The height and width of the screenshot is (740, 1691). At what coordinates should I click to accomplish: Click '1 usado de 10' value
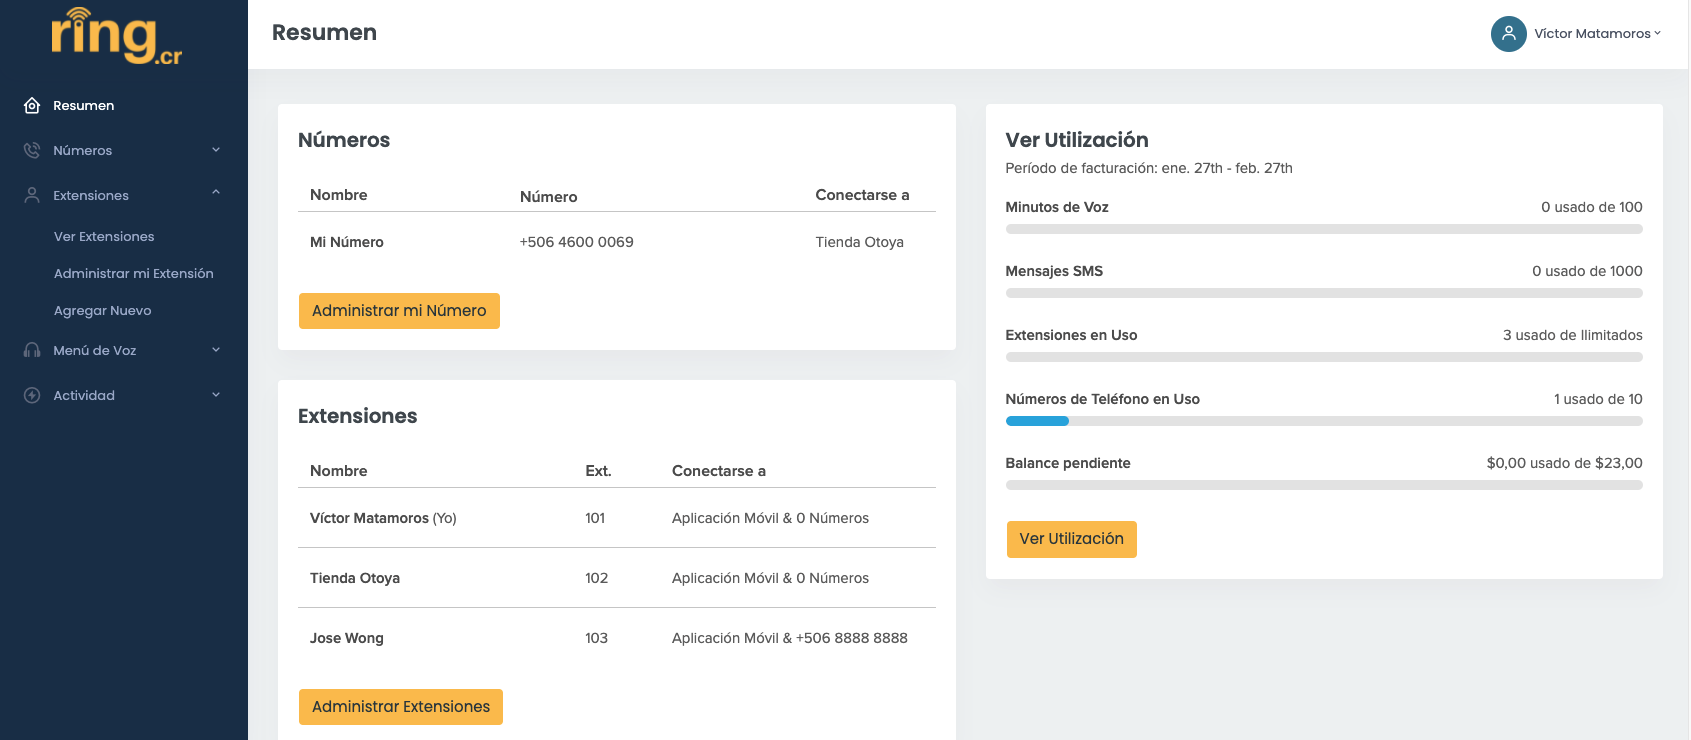[1598, 399]
